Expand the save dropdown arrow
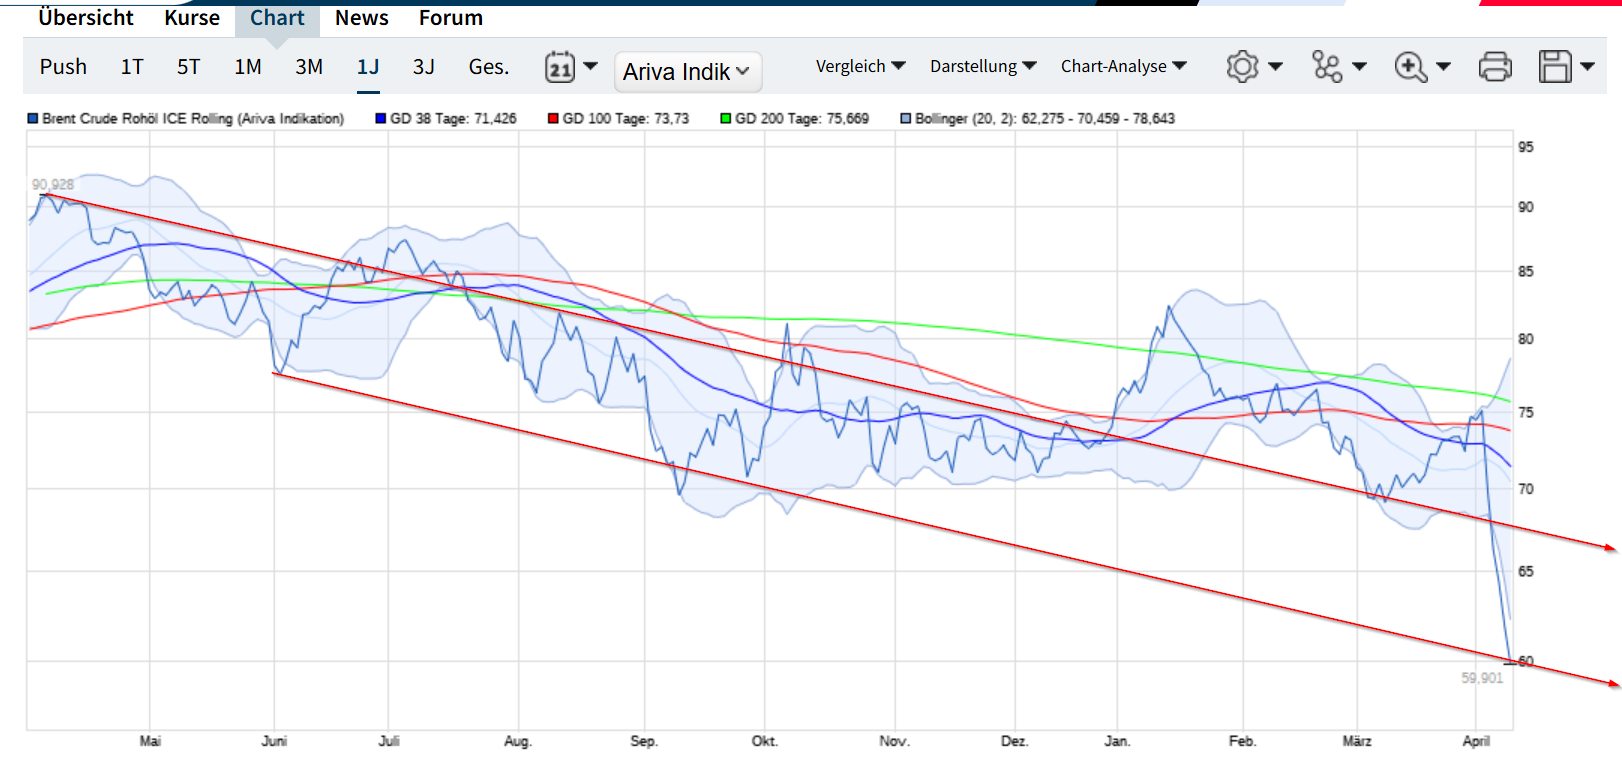1622x764 pixels. (x=1587, y=67)
